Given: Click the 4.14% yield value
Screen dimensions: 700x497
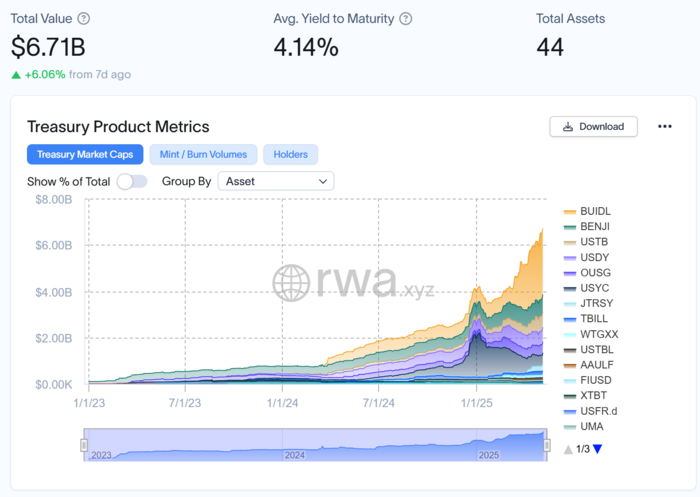Looking at the screenshot, I should (306, 47).
